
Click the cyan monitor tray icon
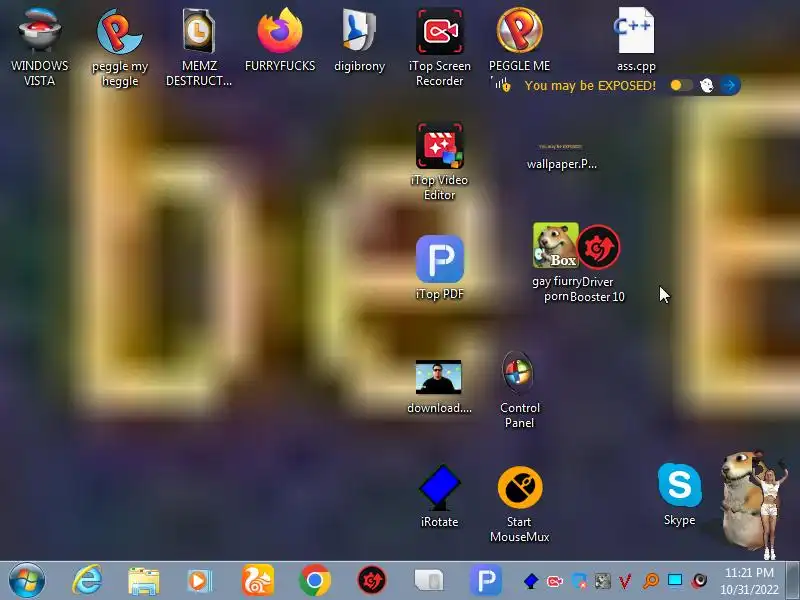pos(675,581)
